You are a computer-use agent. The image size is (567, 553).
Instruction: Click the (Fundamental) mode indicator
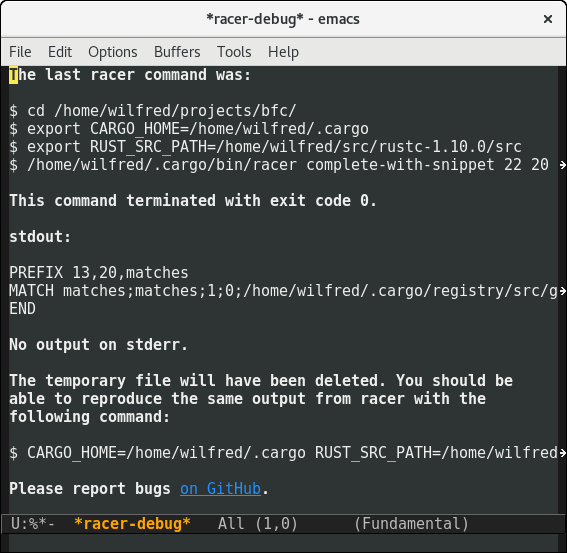point(411,524)
